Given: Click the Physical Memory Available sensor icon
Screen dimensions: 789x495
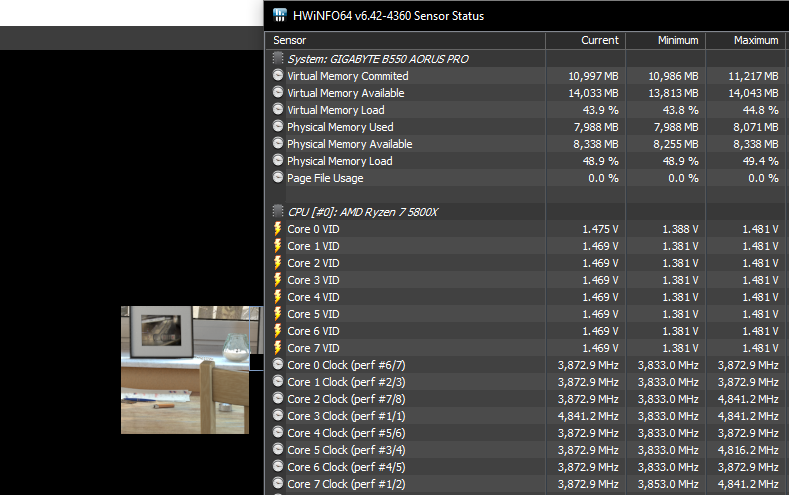Looking at the screenshot, I should [x=278, y=143].
